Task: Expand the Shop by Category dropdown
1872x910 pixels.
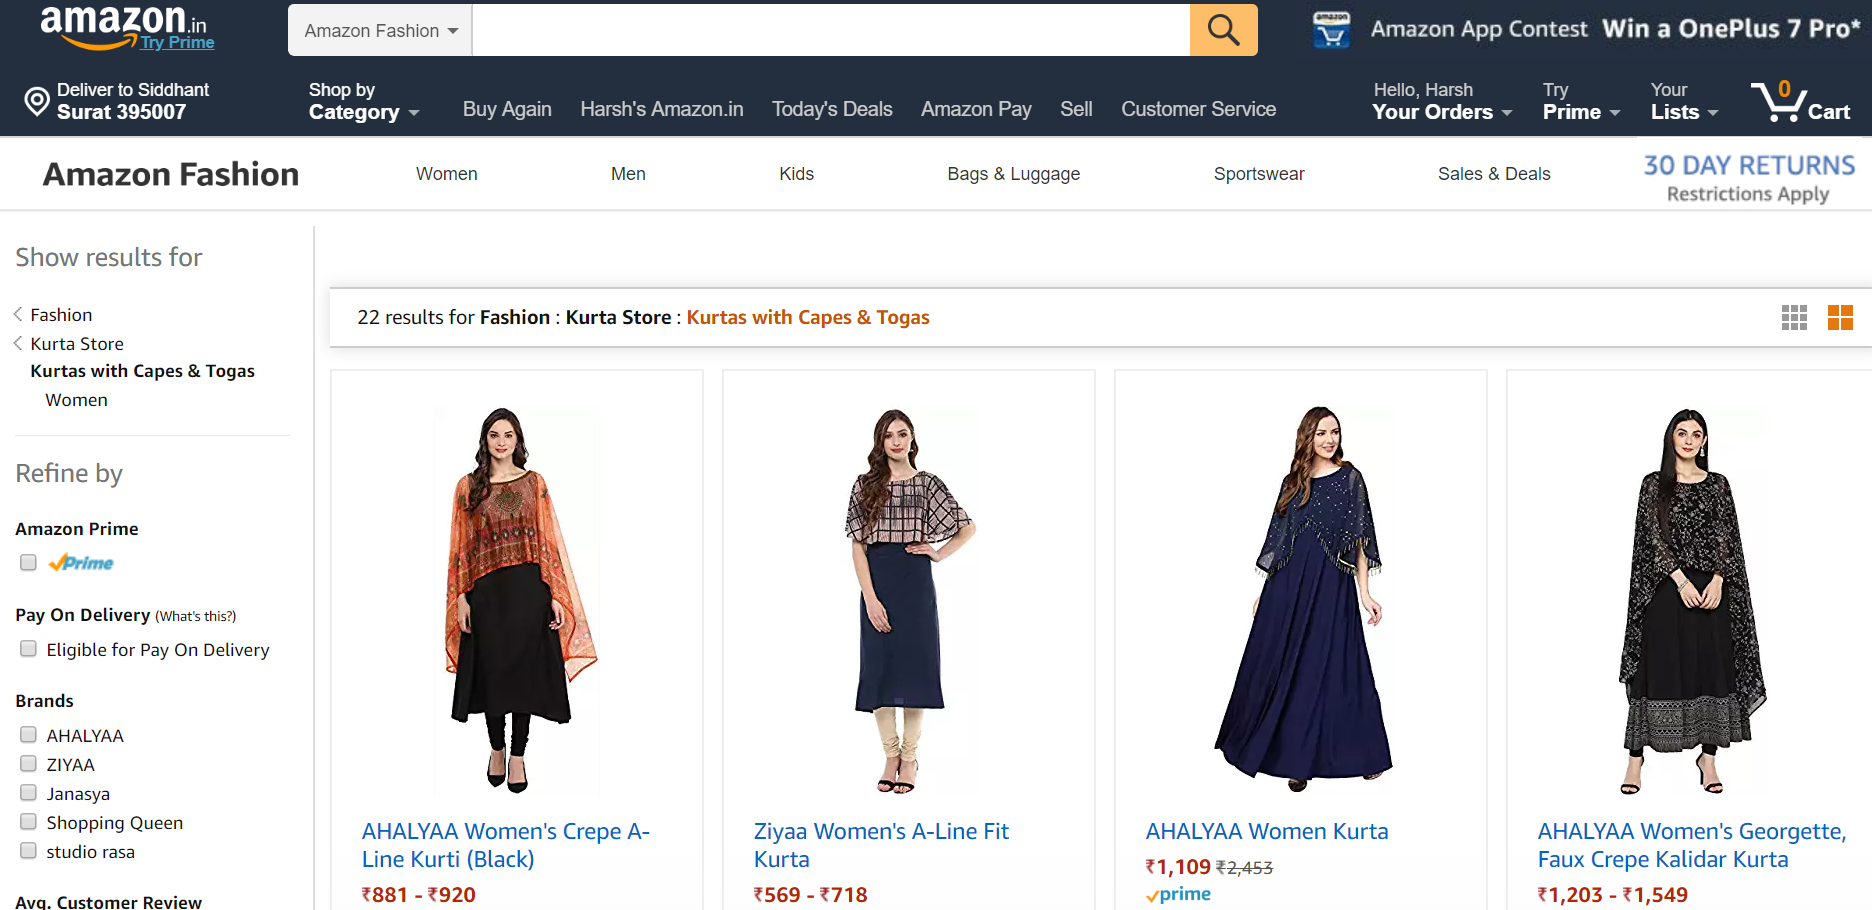Action: pos(364,101)
